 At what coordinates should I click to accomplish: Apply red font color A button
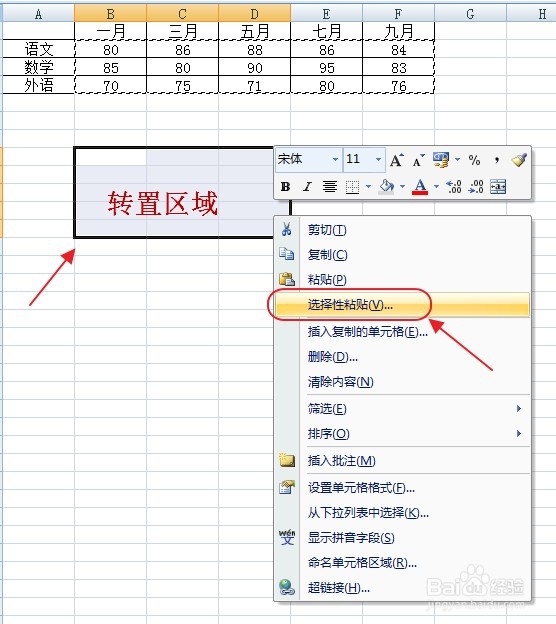tap(420, 186)
